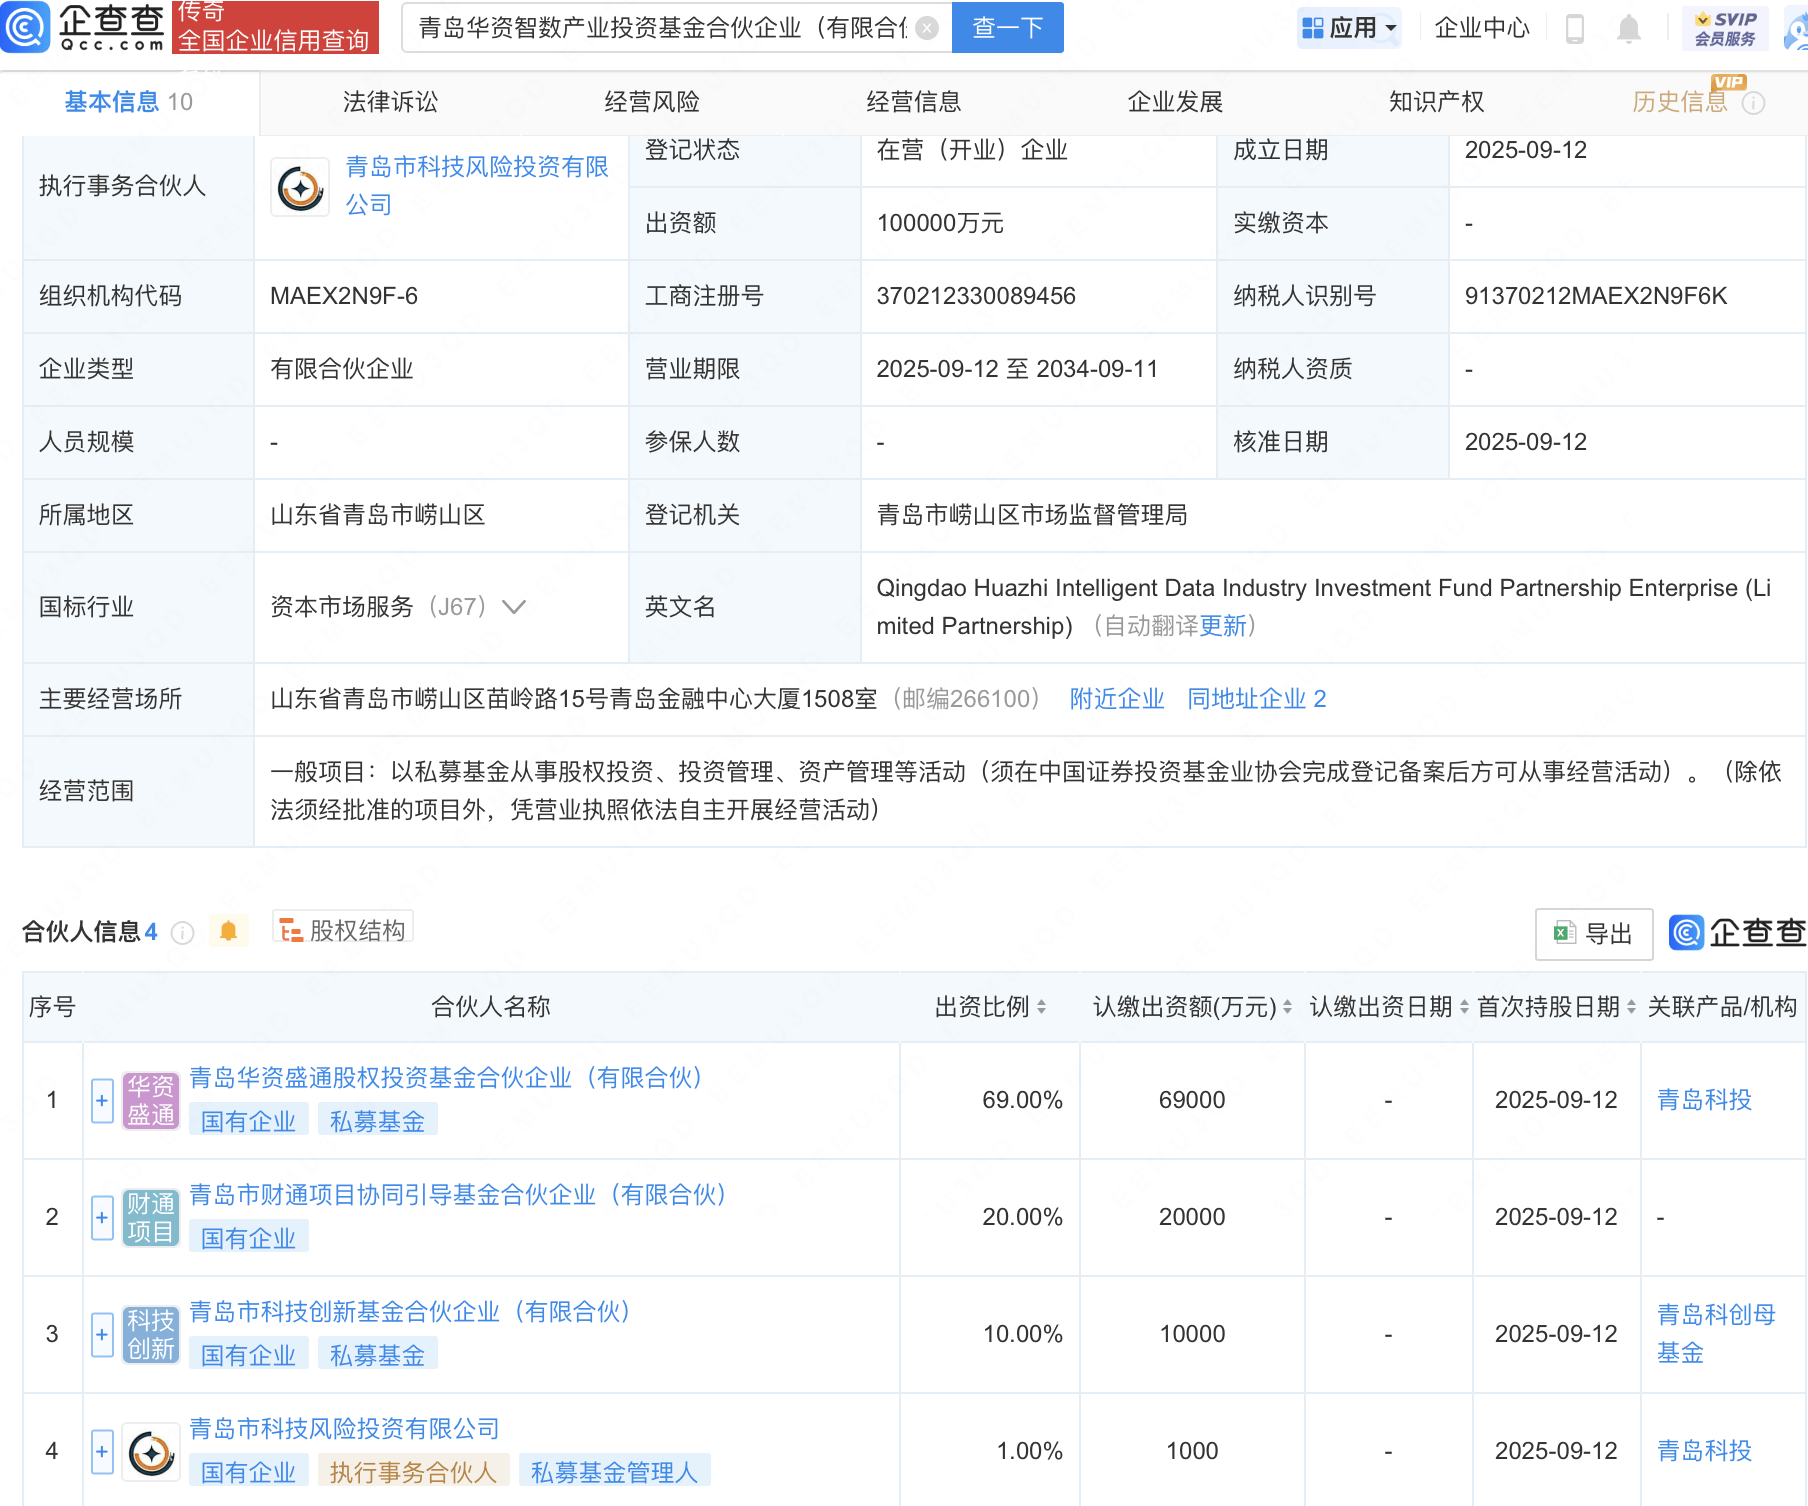Open 企业中心 link

pyautogui.click(x=1482, y=28)
